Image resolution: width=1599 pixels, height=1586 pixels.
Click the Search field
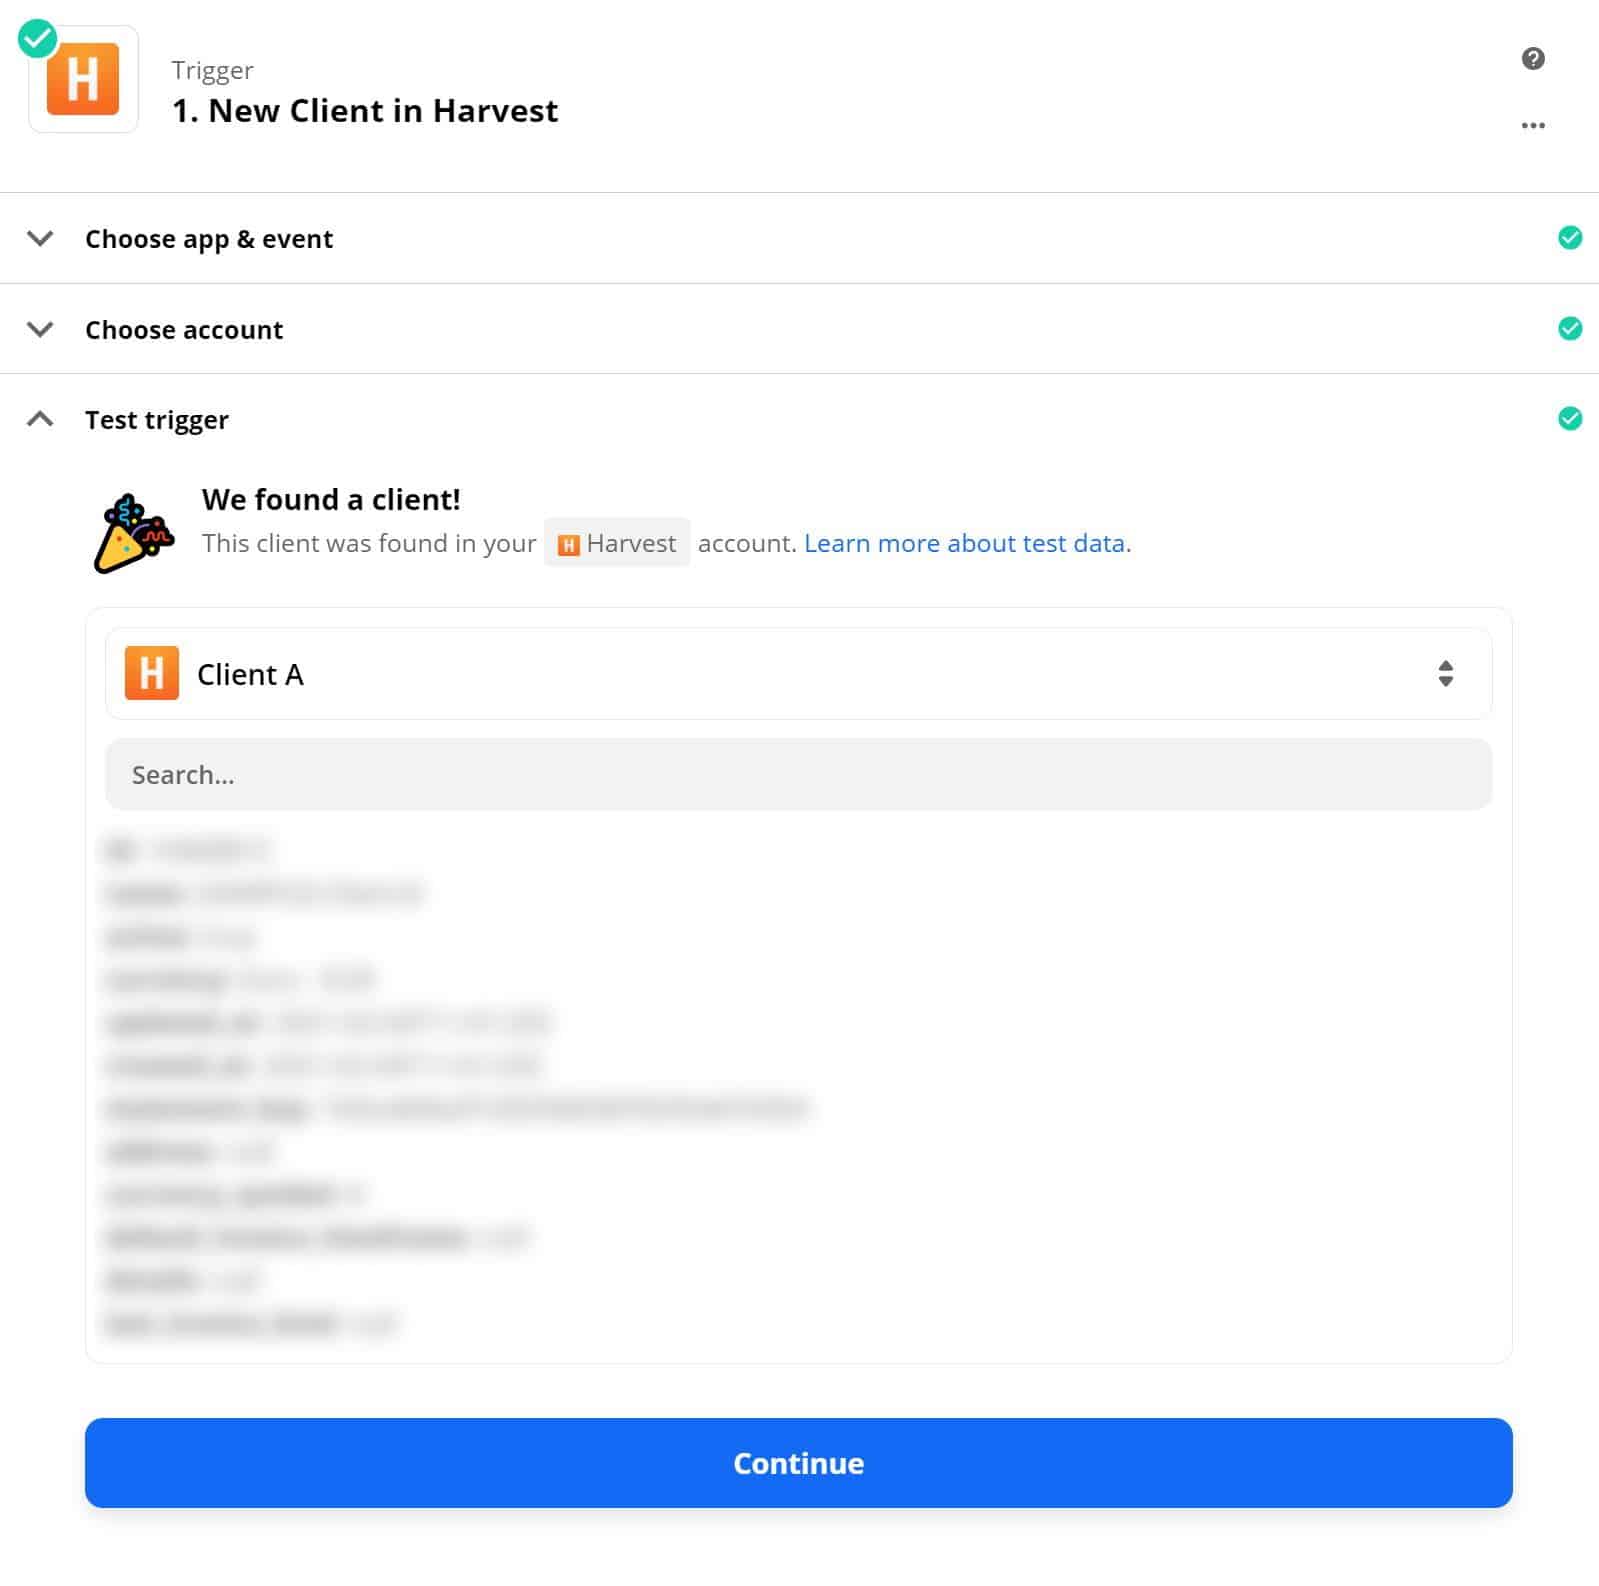(x=798, y=774)
